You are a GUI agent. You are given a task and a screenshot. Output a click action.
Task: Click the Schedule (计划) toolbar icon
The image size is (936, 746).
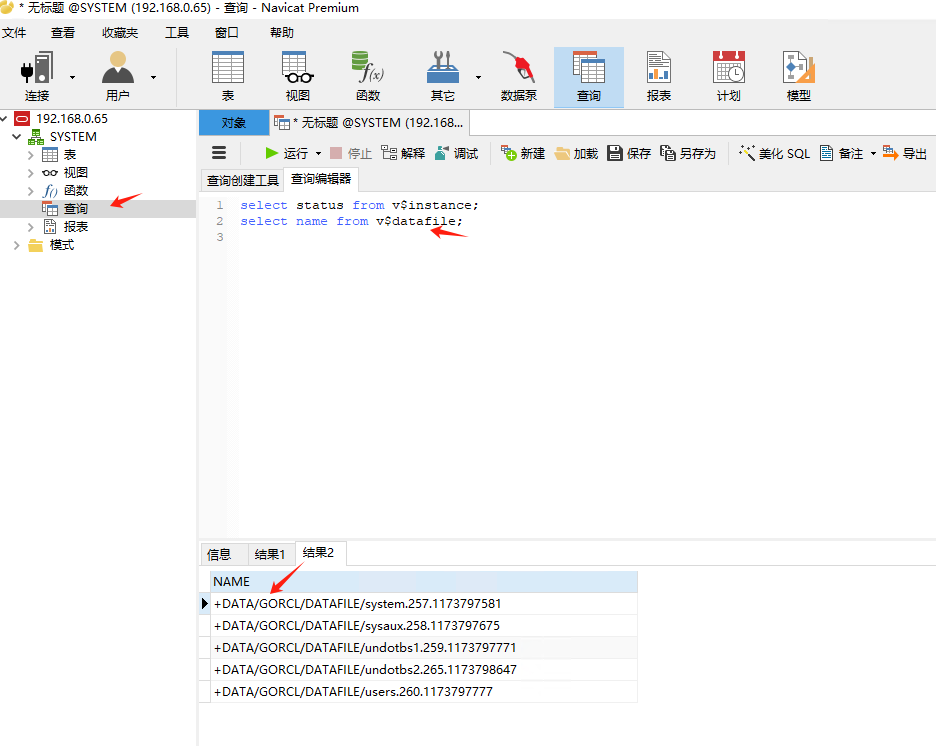729,67
